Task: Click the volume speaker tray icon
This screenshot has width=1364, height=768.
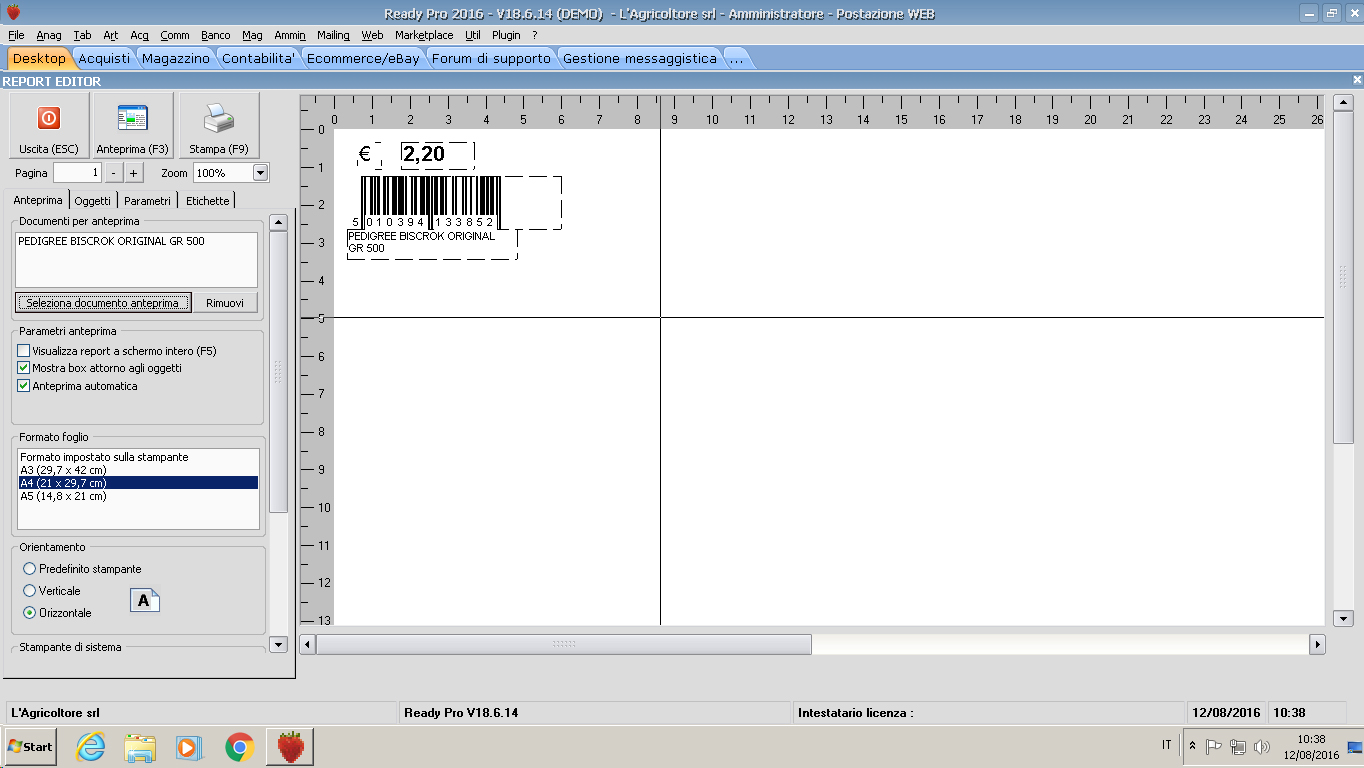Action: click(x=1262, y=746)
